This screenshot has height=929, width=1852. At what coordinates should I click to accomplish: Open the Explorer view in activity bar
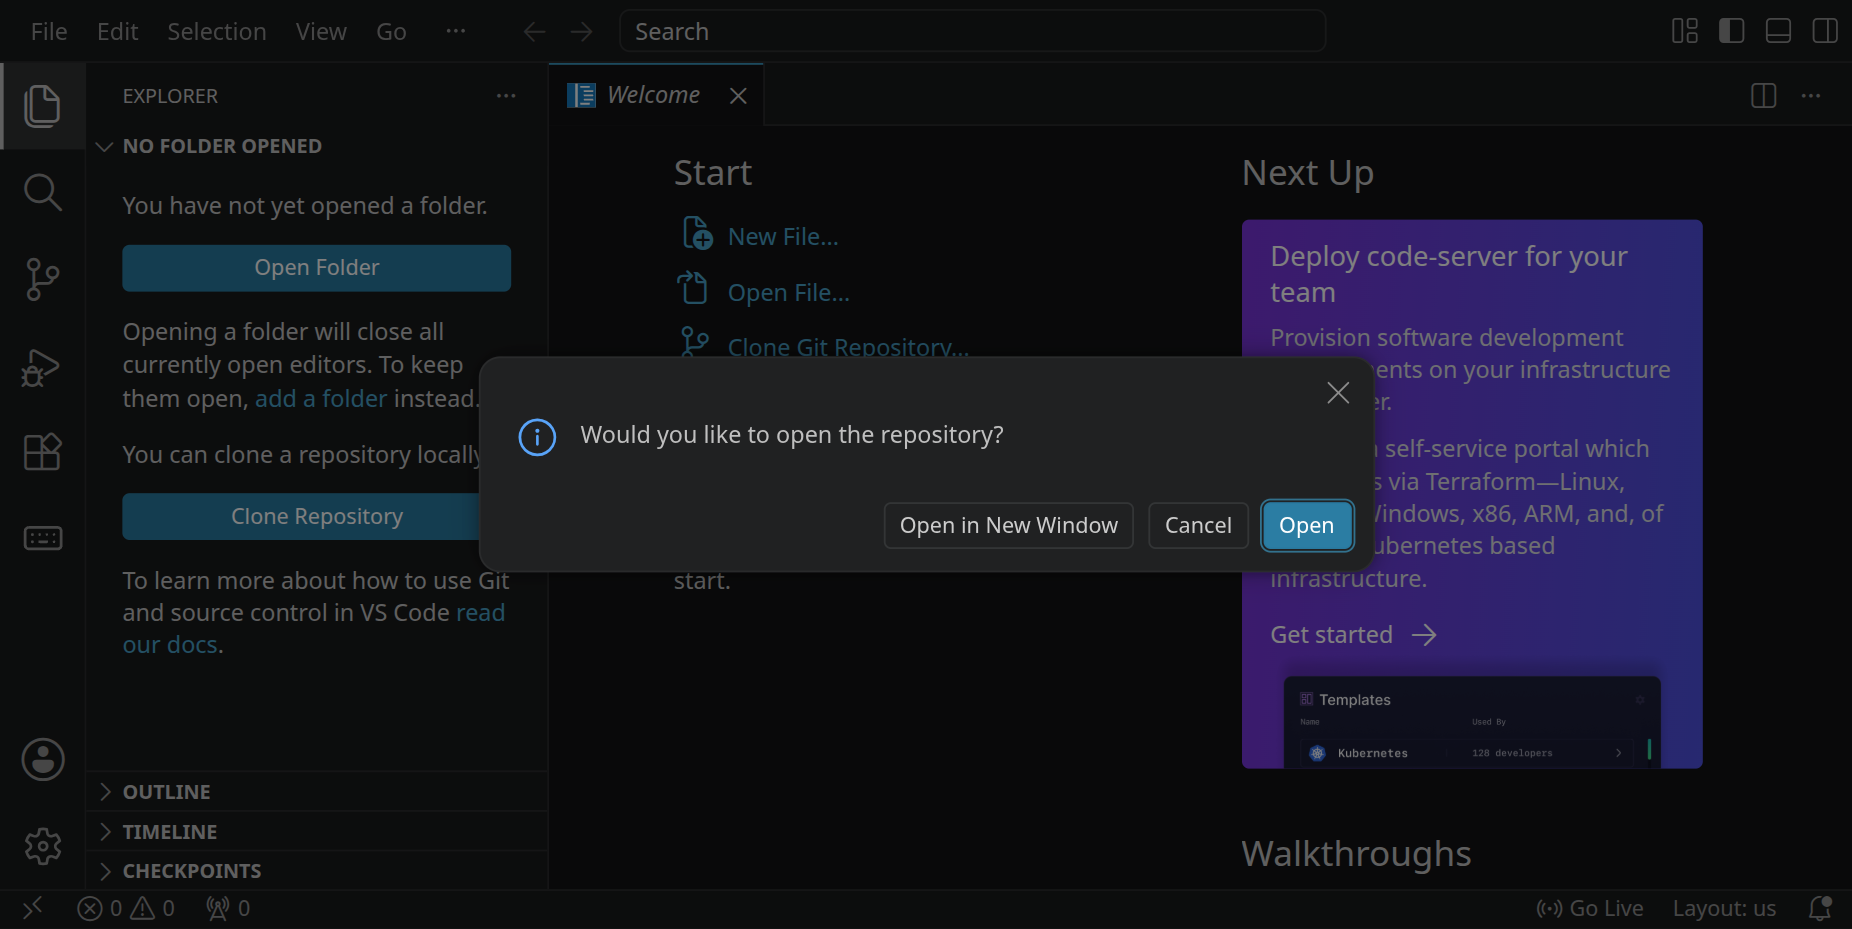[x=42, y=106]
